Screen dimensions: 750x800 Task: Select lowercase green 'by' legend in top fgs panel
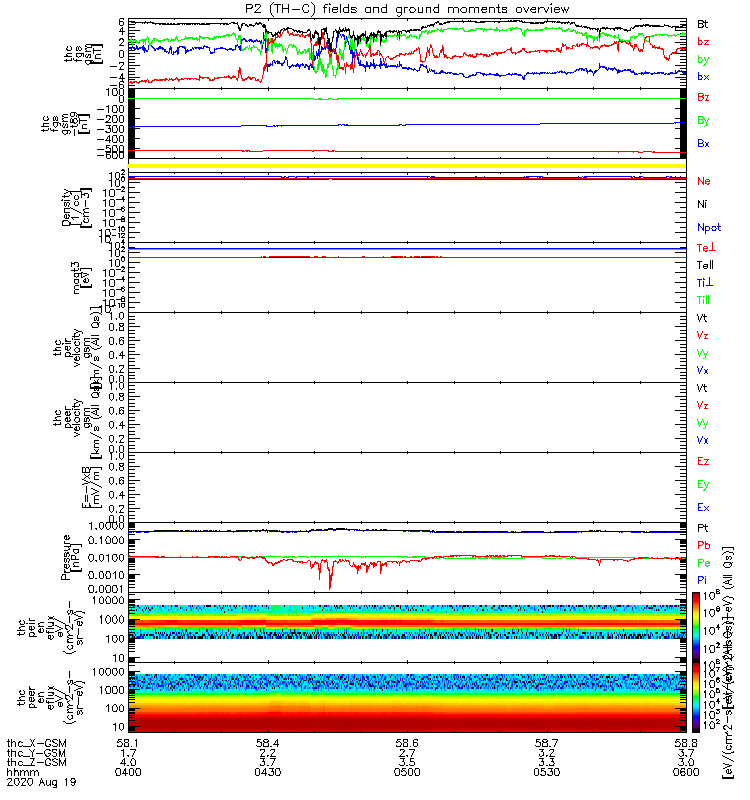click(703, 59)
